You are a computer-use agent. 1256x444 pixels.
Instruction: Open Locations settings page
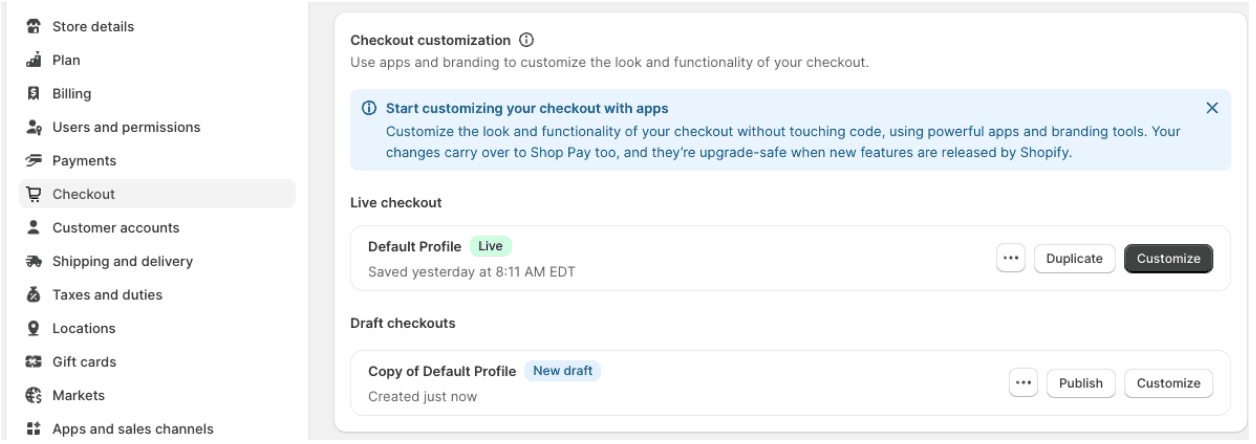(x=84, y=328)
